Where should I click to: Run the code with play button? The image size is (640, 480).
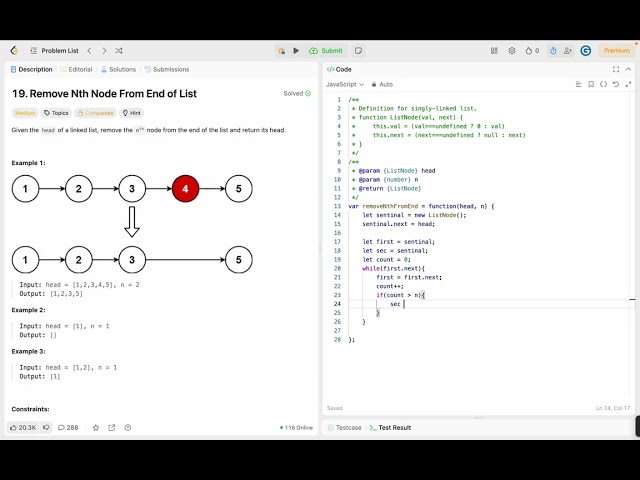tap(296, 51)
